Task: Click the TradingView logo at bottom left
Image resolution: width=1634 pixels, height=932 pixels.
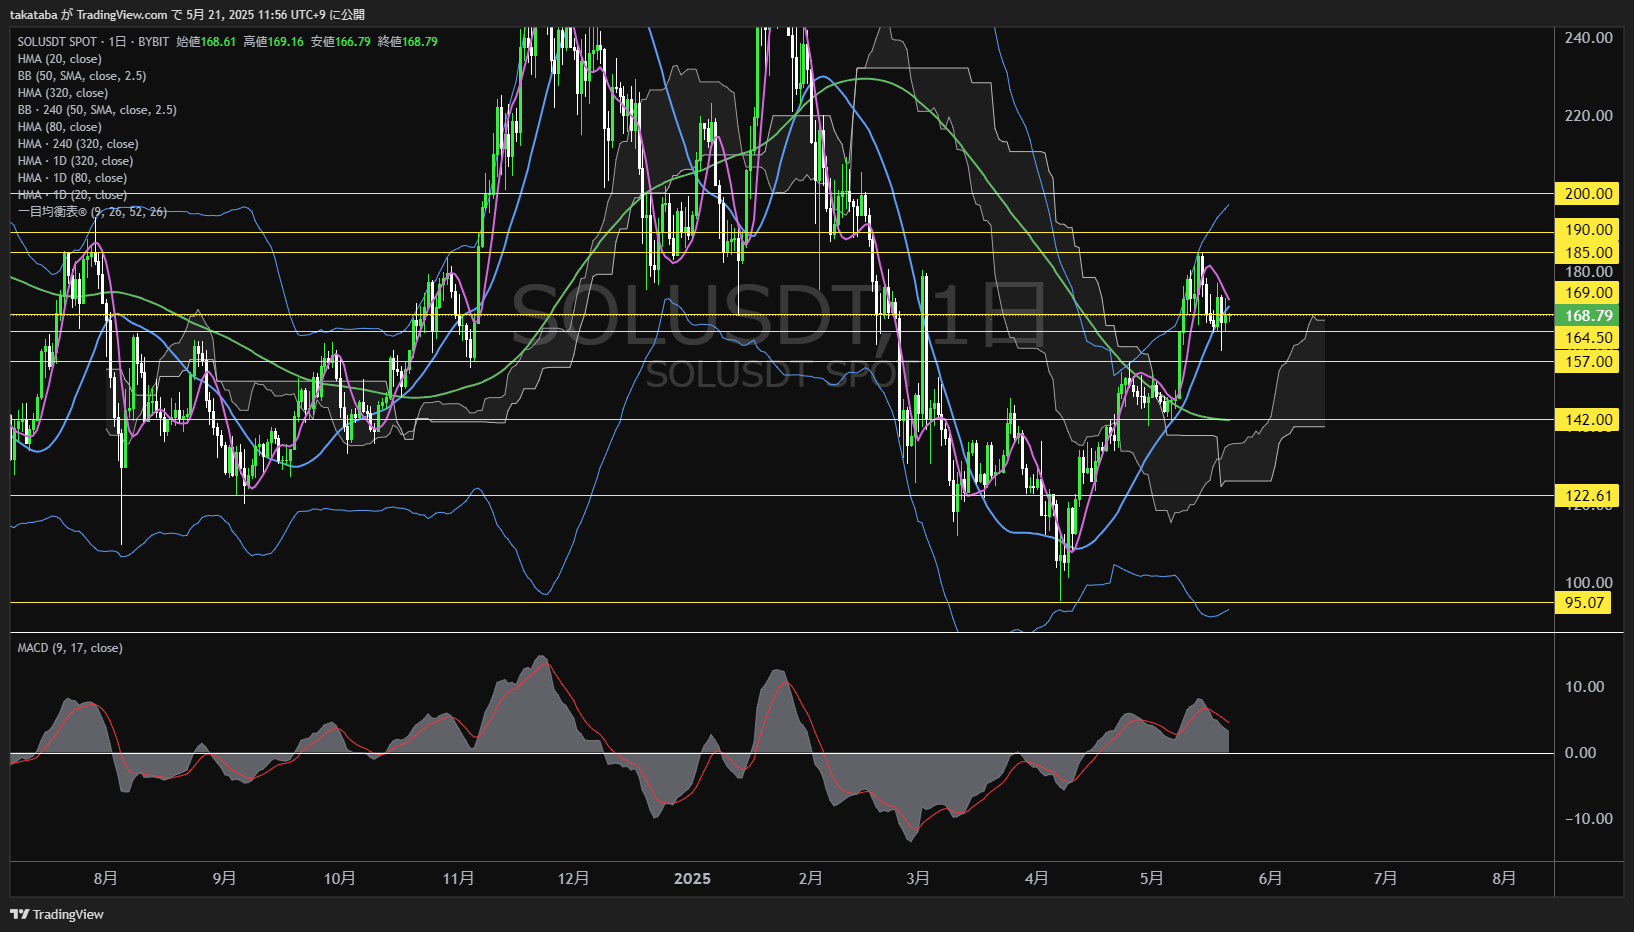Action: (57, 914)
